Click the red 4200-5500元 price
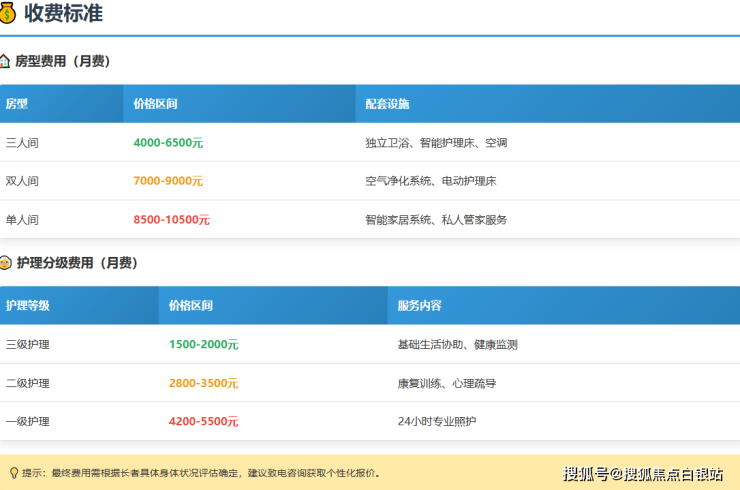The height and width of the screenshot is (490, 740). (x=203, y=421)
